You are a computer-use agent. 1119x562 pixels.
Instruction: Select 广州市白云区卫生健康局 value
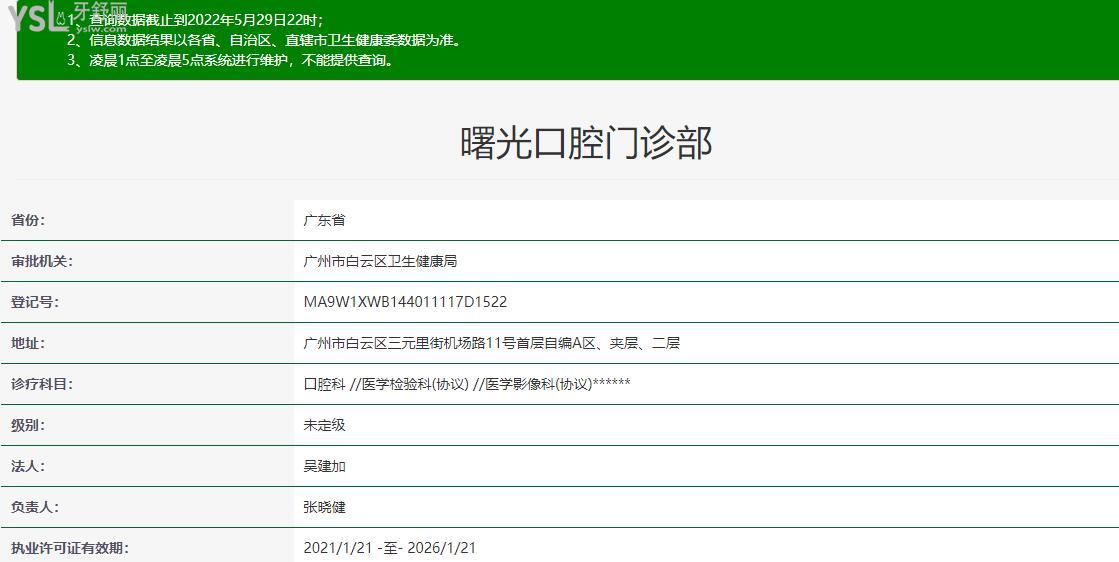380,261
